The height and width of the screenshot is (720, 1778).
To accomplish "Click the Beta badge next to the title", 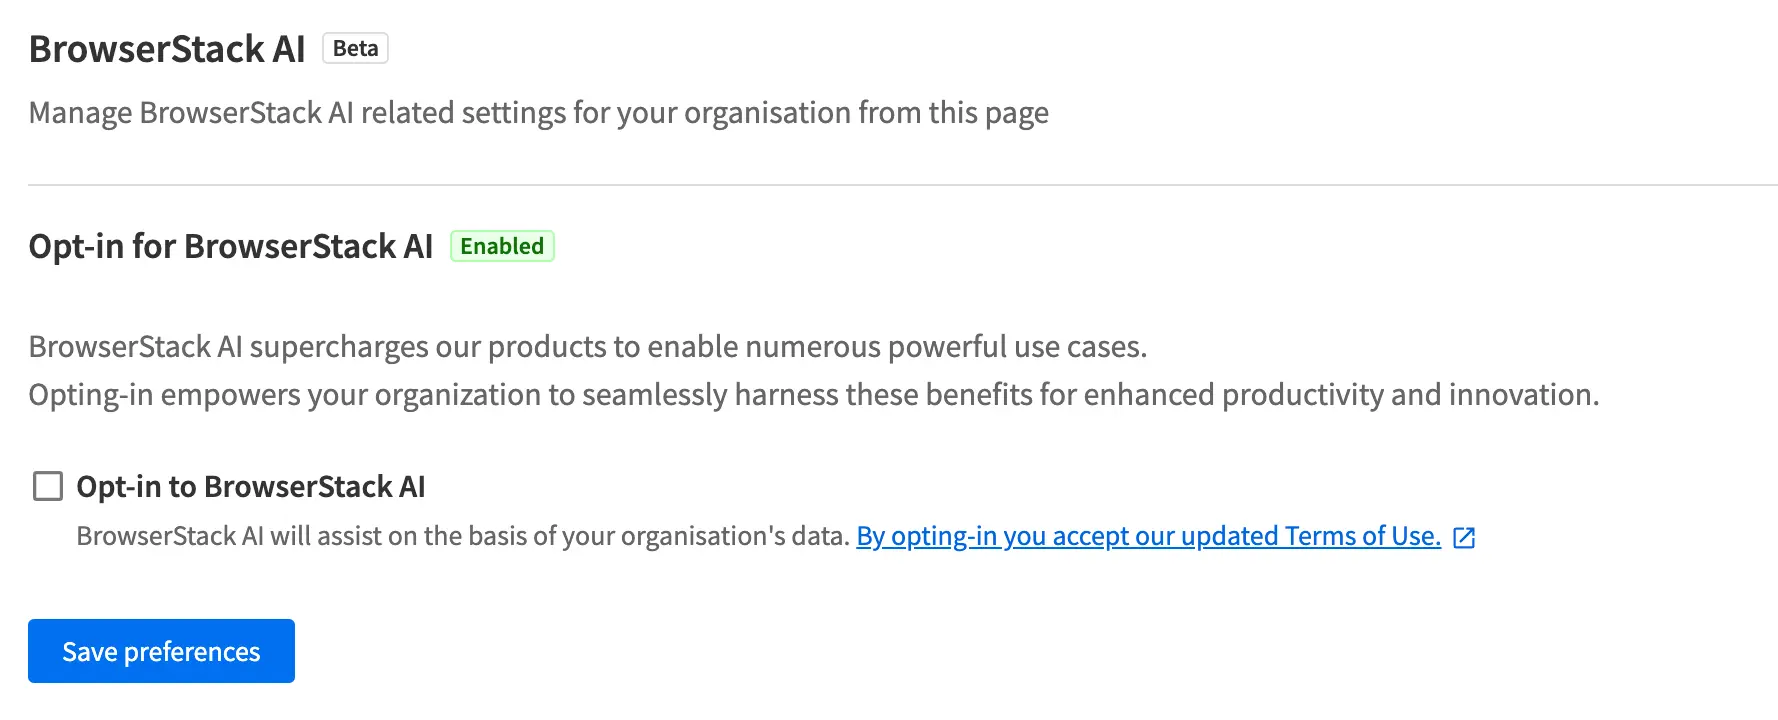I will tap(355, 48).
